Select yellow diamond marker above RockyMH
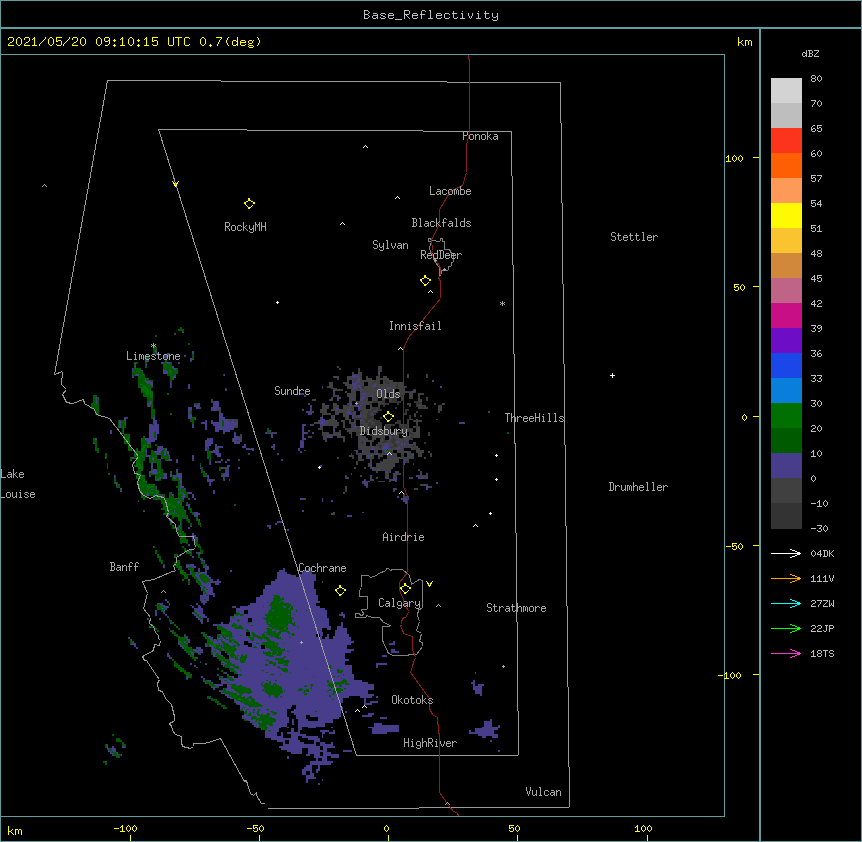The image size is (862, 842). pos(249,204)
